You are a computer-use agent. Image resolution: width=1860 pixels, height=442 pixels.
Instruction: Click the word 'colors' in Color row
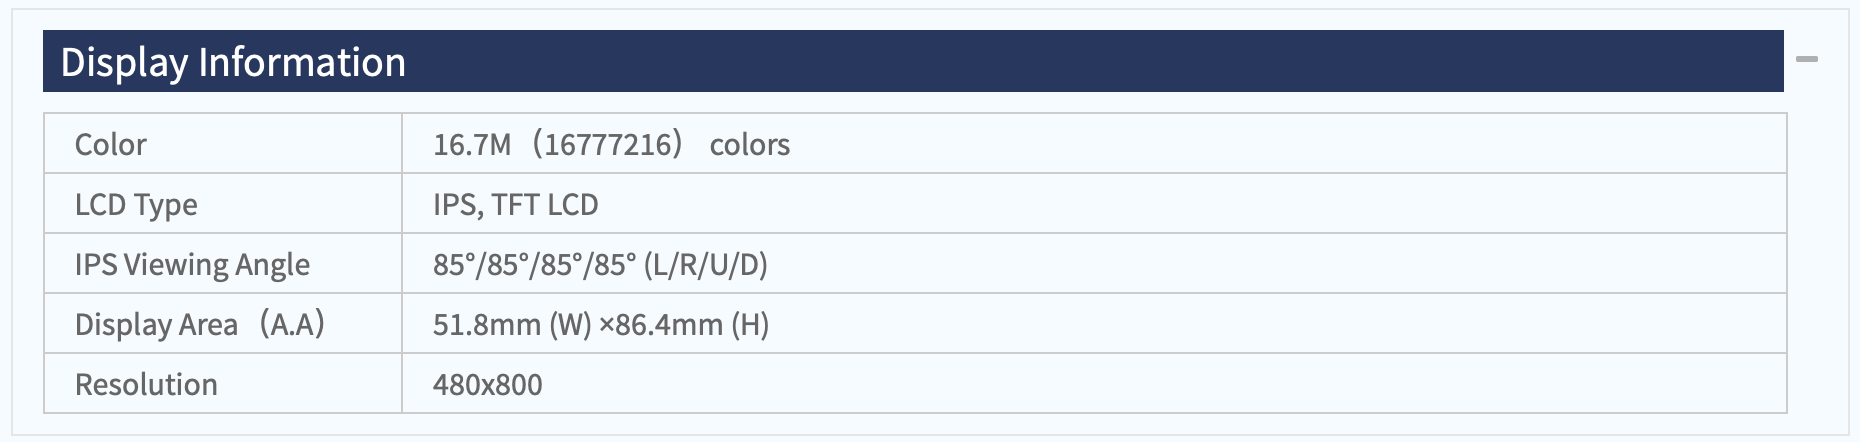click(750, 144)
